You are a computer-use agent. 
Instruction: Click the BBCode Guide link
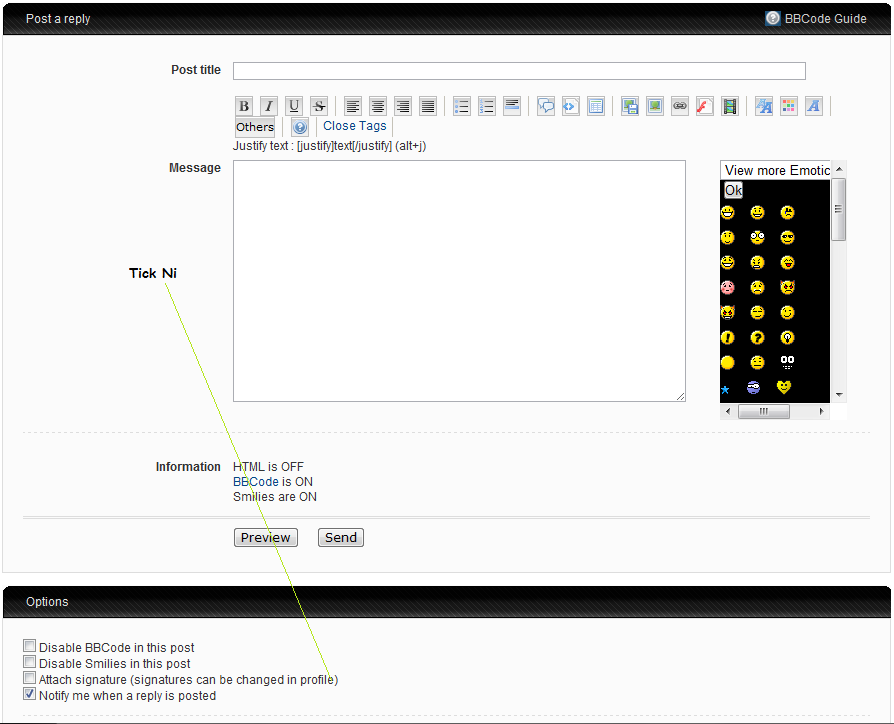pos(826,19)
